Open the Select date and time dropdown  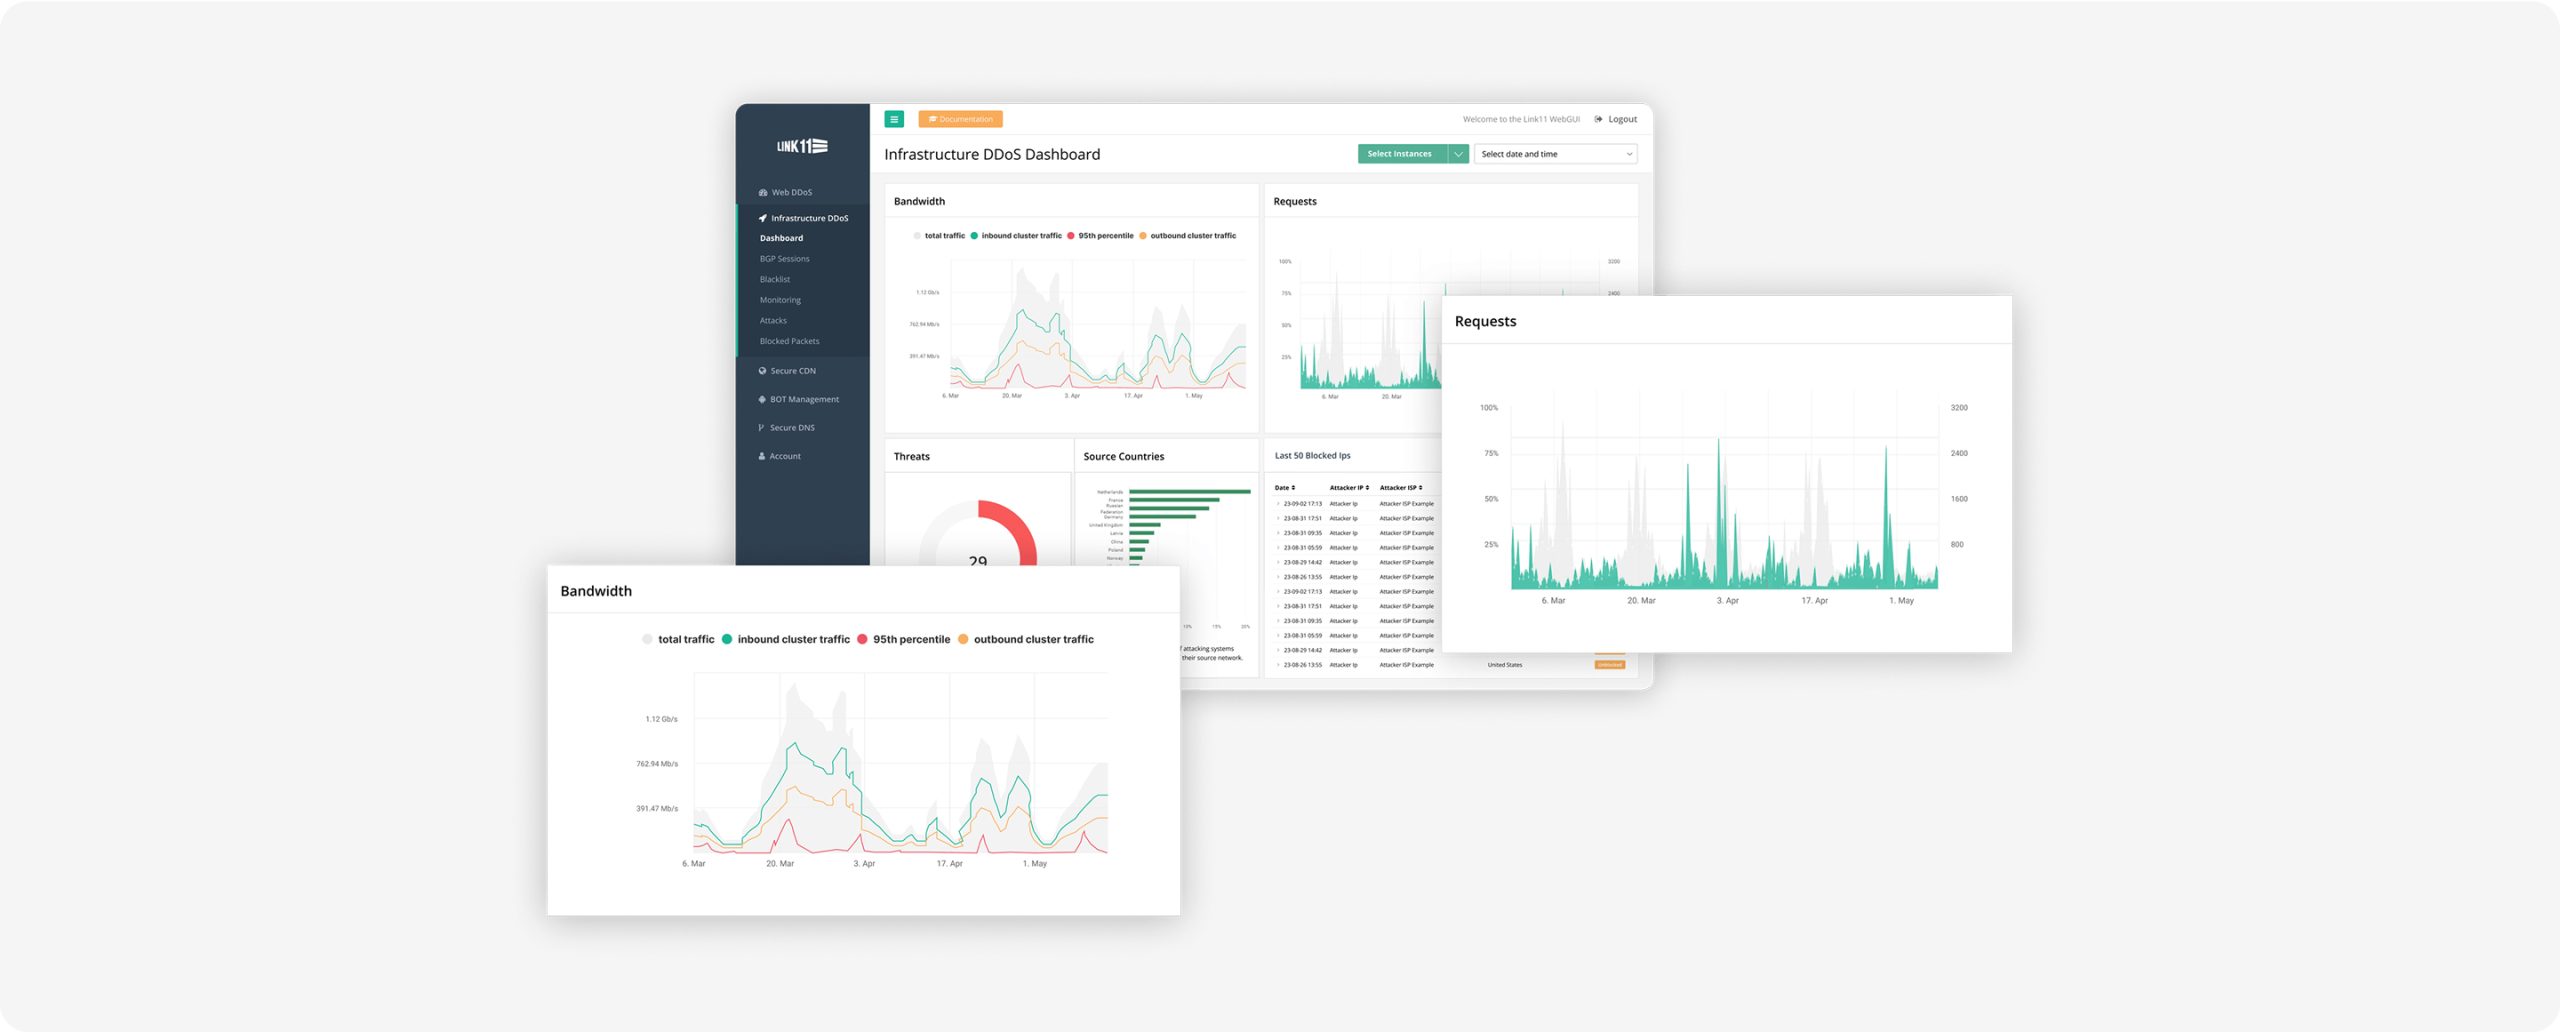click(1555, 154)
